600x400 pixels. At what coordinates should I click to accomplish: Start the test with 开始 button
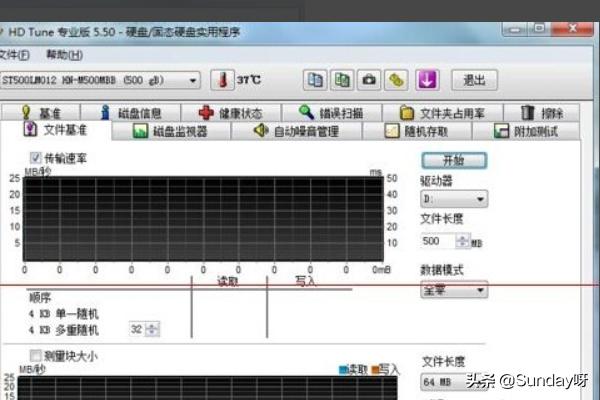pos(454,160)
